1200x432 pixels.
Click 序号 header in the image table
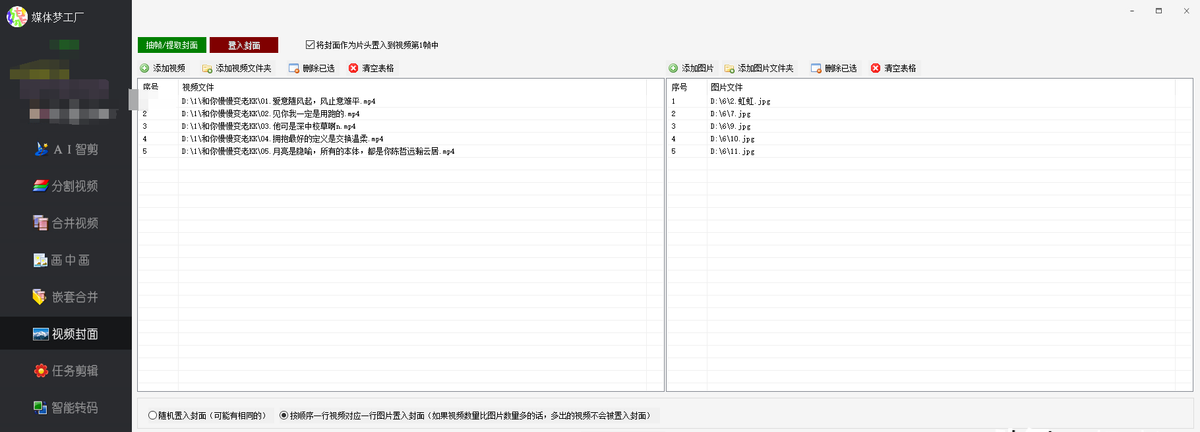(x=687, y=87)
